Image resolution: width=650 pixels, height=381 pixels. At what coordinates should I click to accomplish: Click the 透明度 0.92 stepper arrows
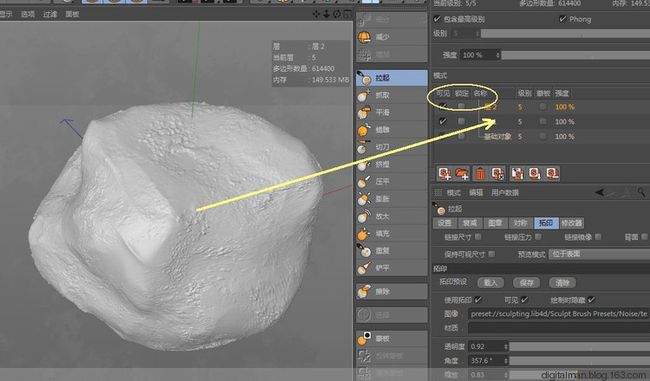point(506,346)
